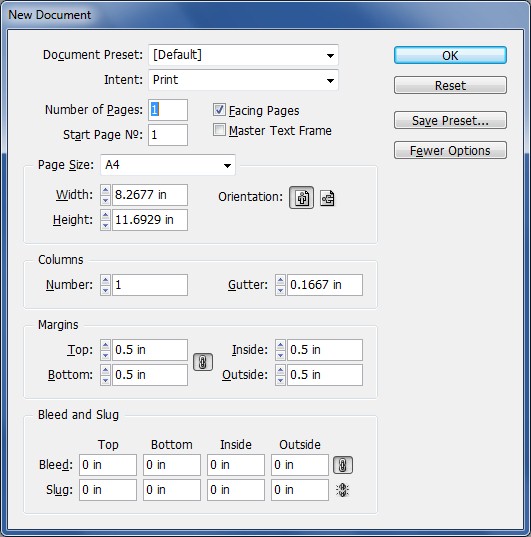Select portrait orientation icon
This screenshot has height=537, width=531.
301,198
